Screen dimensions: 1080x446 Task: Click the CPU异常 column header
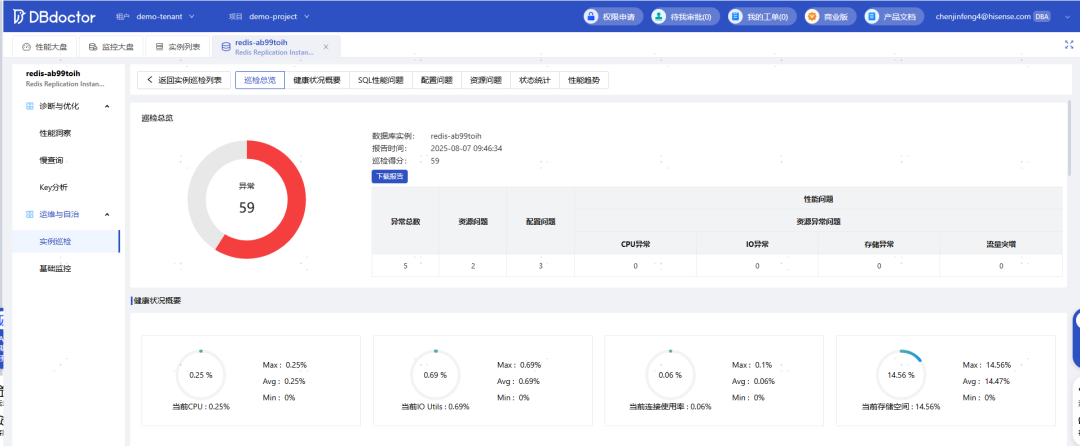coord(635,244)
